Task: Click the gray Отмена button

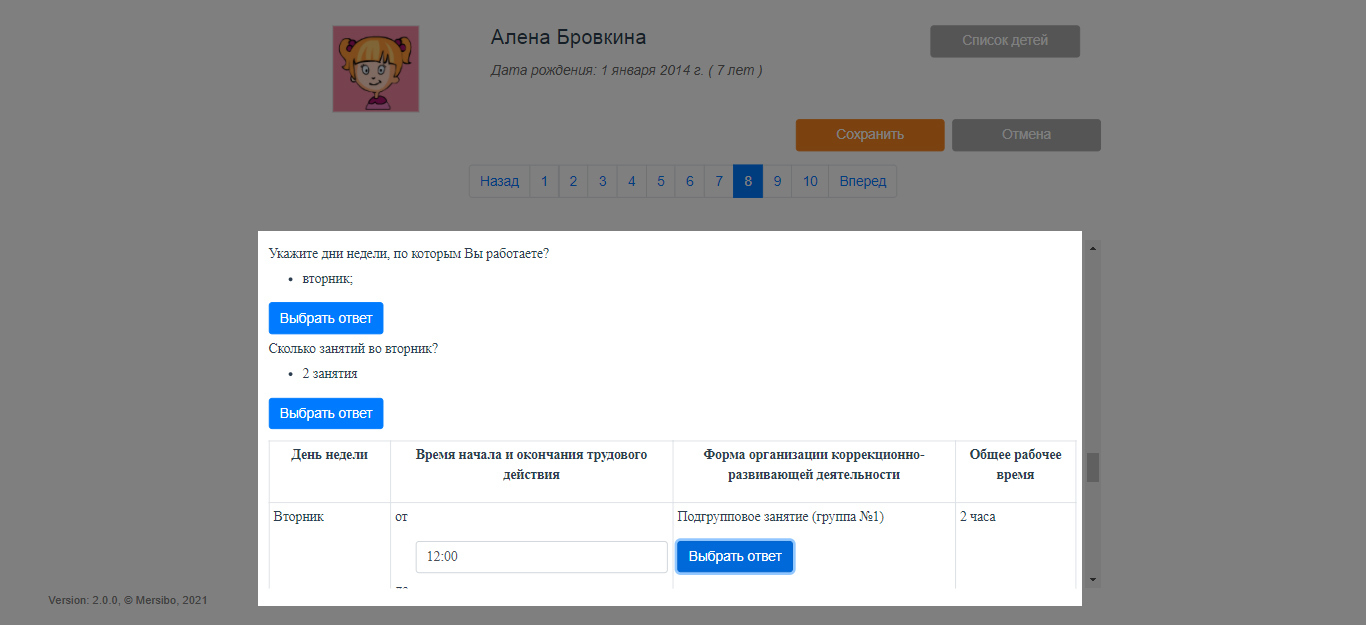Action: [x=1026, y=135]
